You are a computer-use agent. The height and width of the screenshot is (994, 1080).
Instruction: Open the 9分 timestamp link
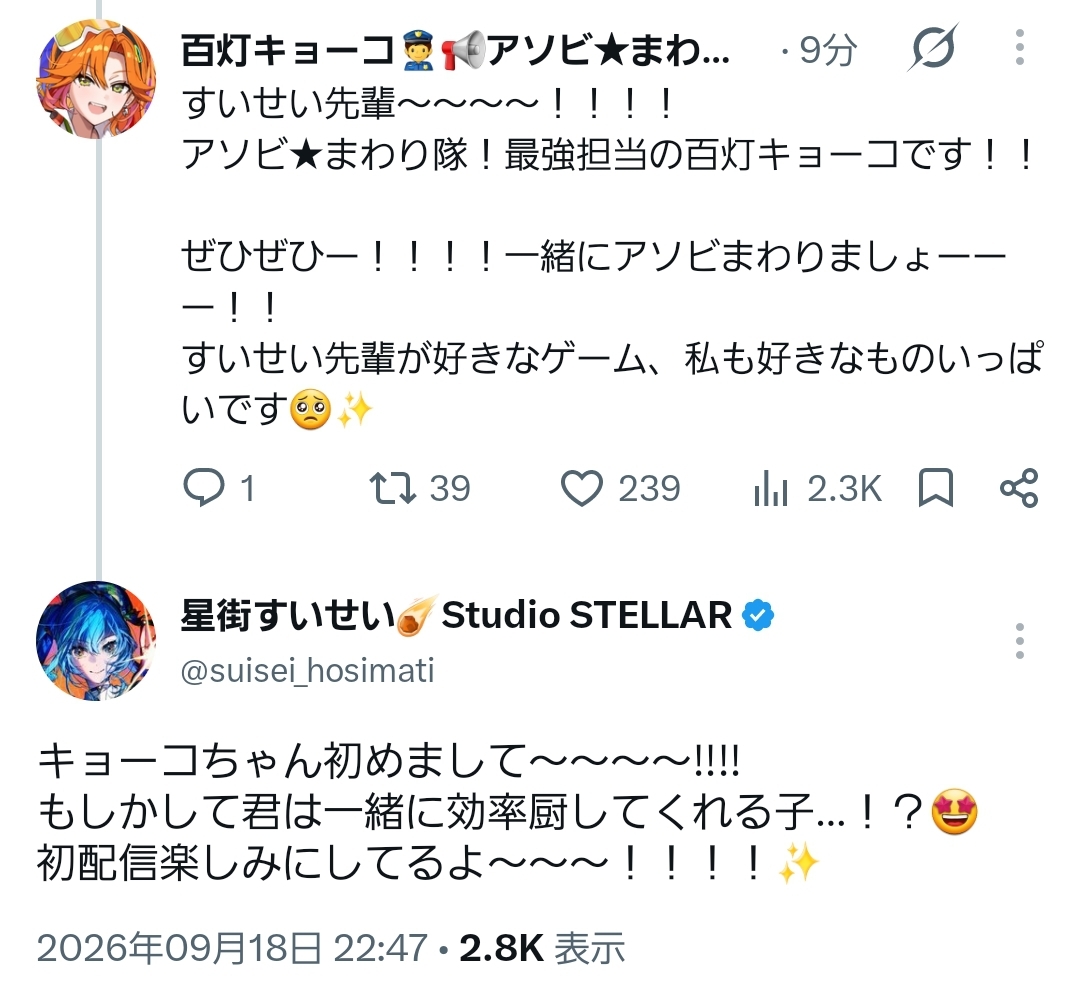(829, 50)
